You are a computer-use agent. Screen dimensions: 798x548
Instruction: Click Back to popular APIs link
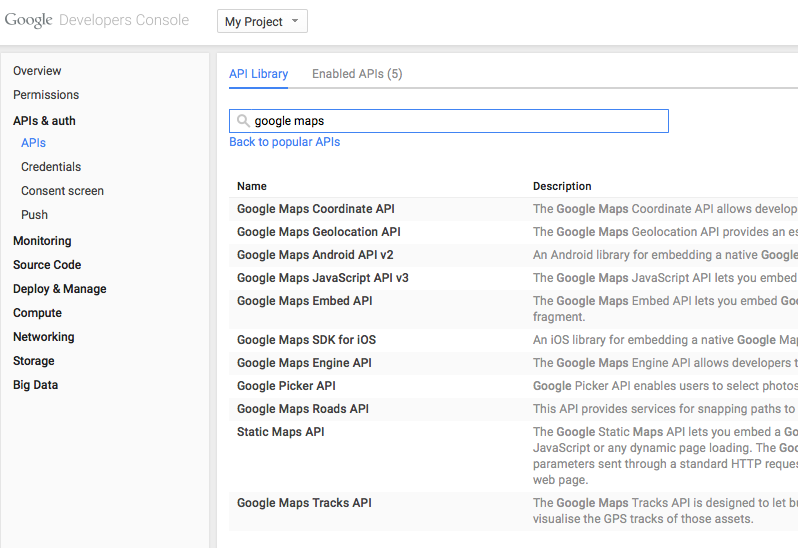[284, 142]
